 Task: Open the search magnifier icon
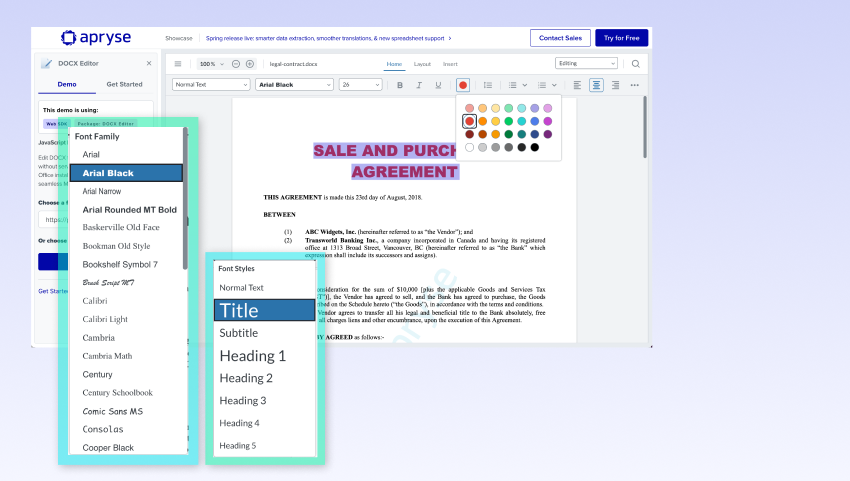(636, 64)
